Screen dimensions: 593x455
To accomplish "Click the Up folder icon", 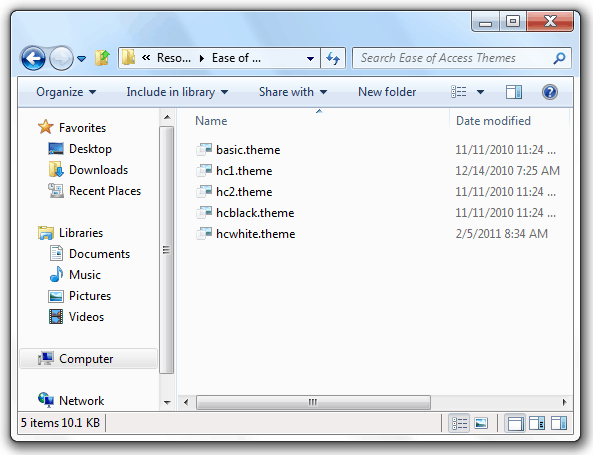I will click(x=102, y=58).
